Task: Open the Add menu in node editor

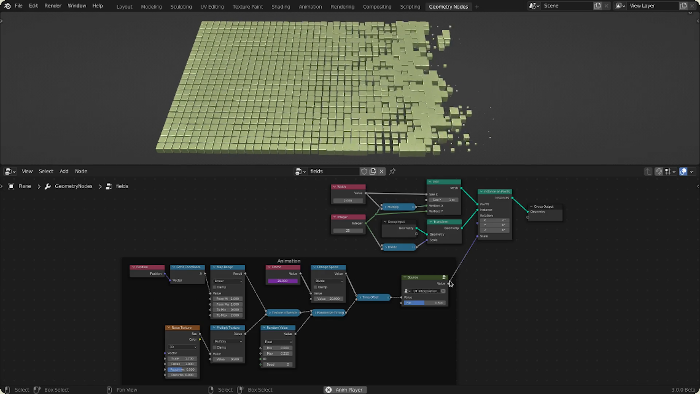Action: 64,171
